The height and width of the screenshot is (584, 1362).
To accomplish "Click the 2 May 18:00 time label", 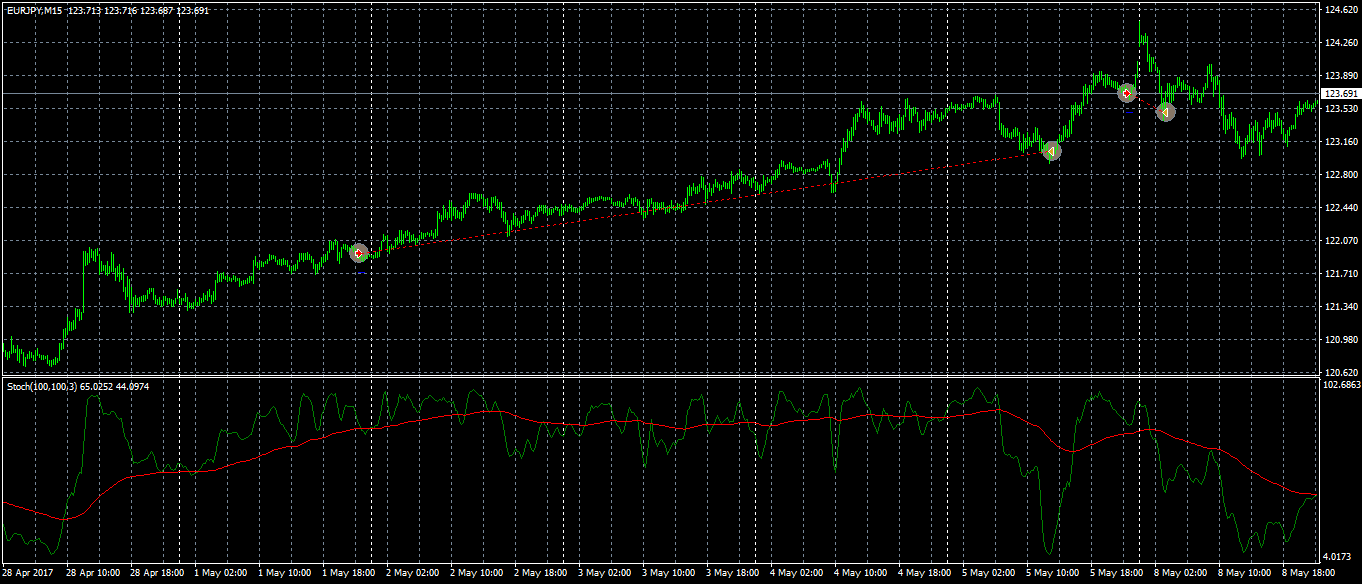I will coord(541,574).
